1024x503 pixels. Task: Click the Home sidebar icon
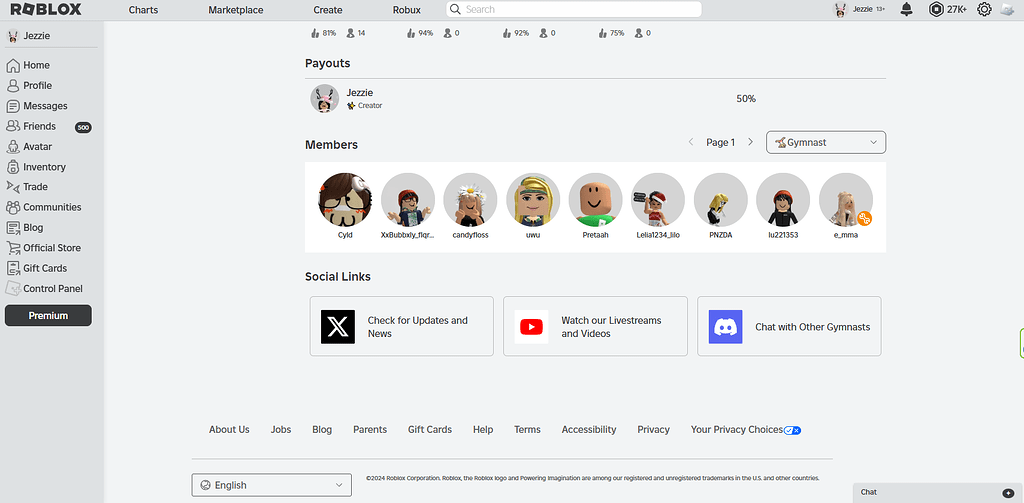pos(12,65)
